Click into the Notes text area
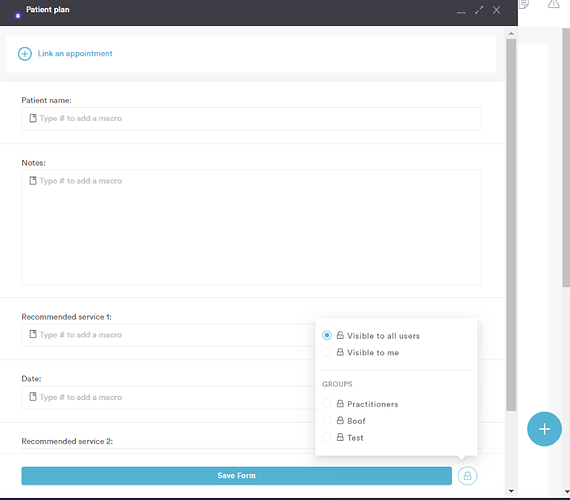This screenshot has width=570, height=500. 251,227
